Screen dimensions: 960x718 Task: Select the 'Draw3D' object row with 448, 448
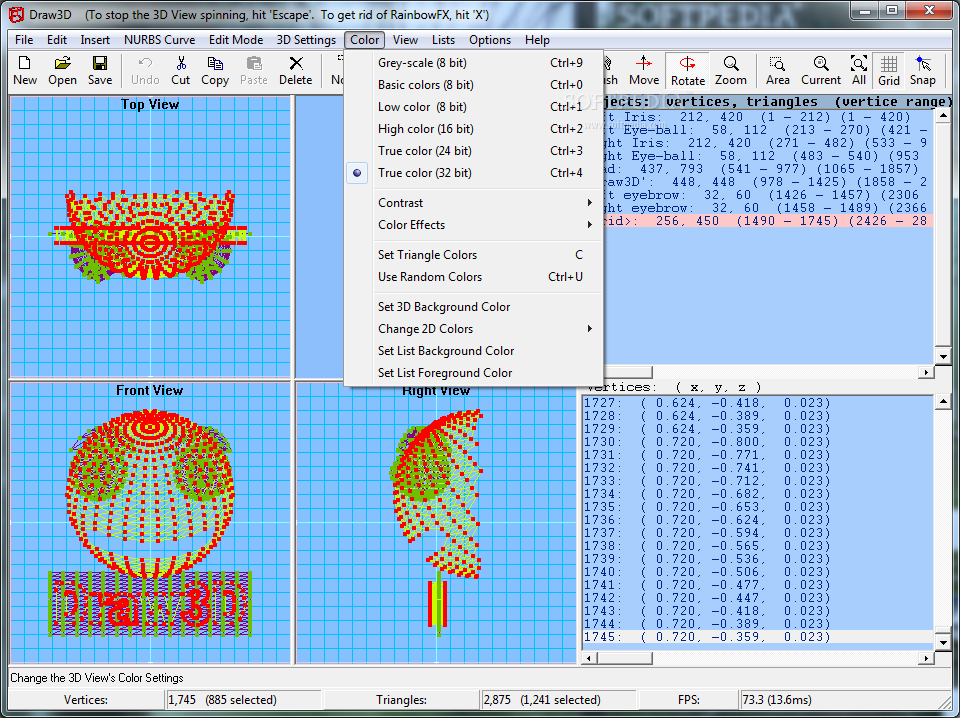[768, 182]
